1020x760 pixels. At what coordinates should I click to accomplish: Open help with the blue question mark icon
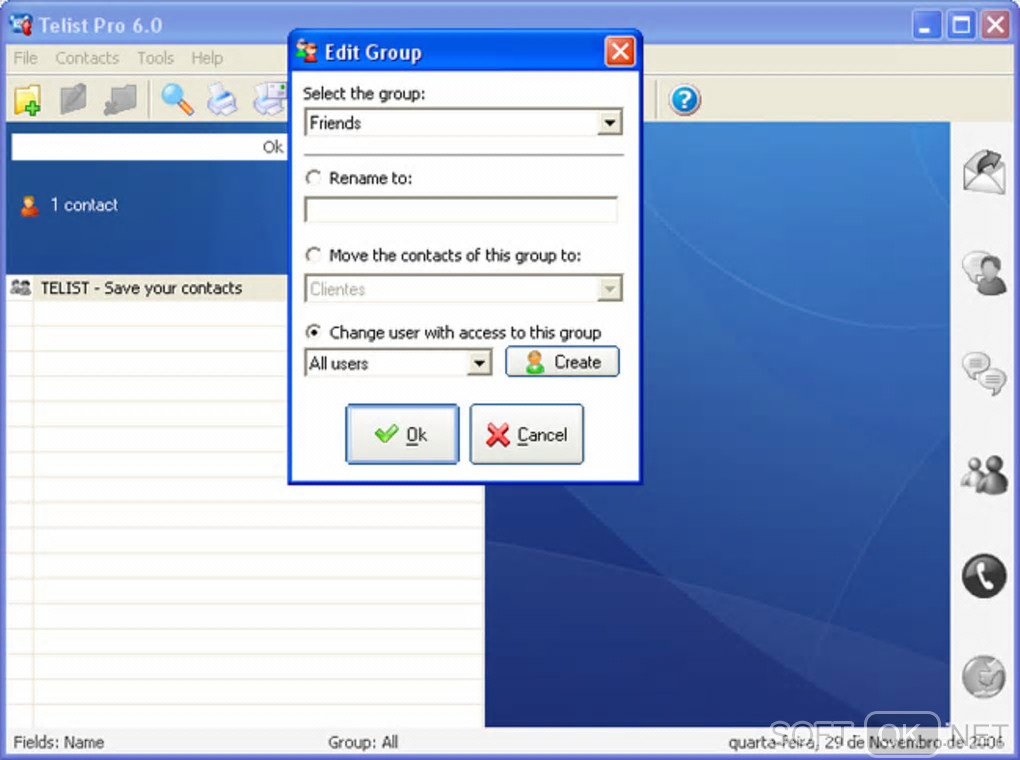tap(684, 100)
